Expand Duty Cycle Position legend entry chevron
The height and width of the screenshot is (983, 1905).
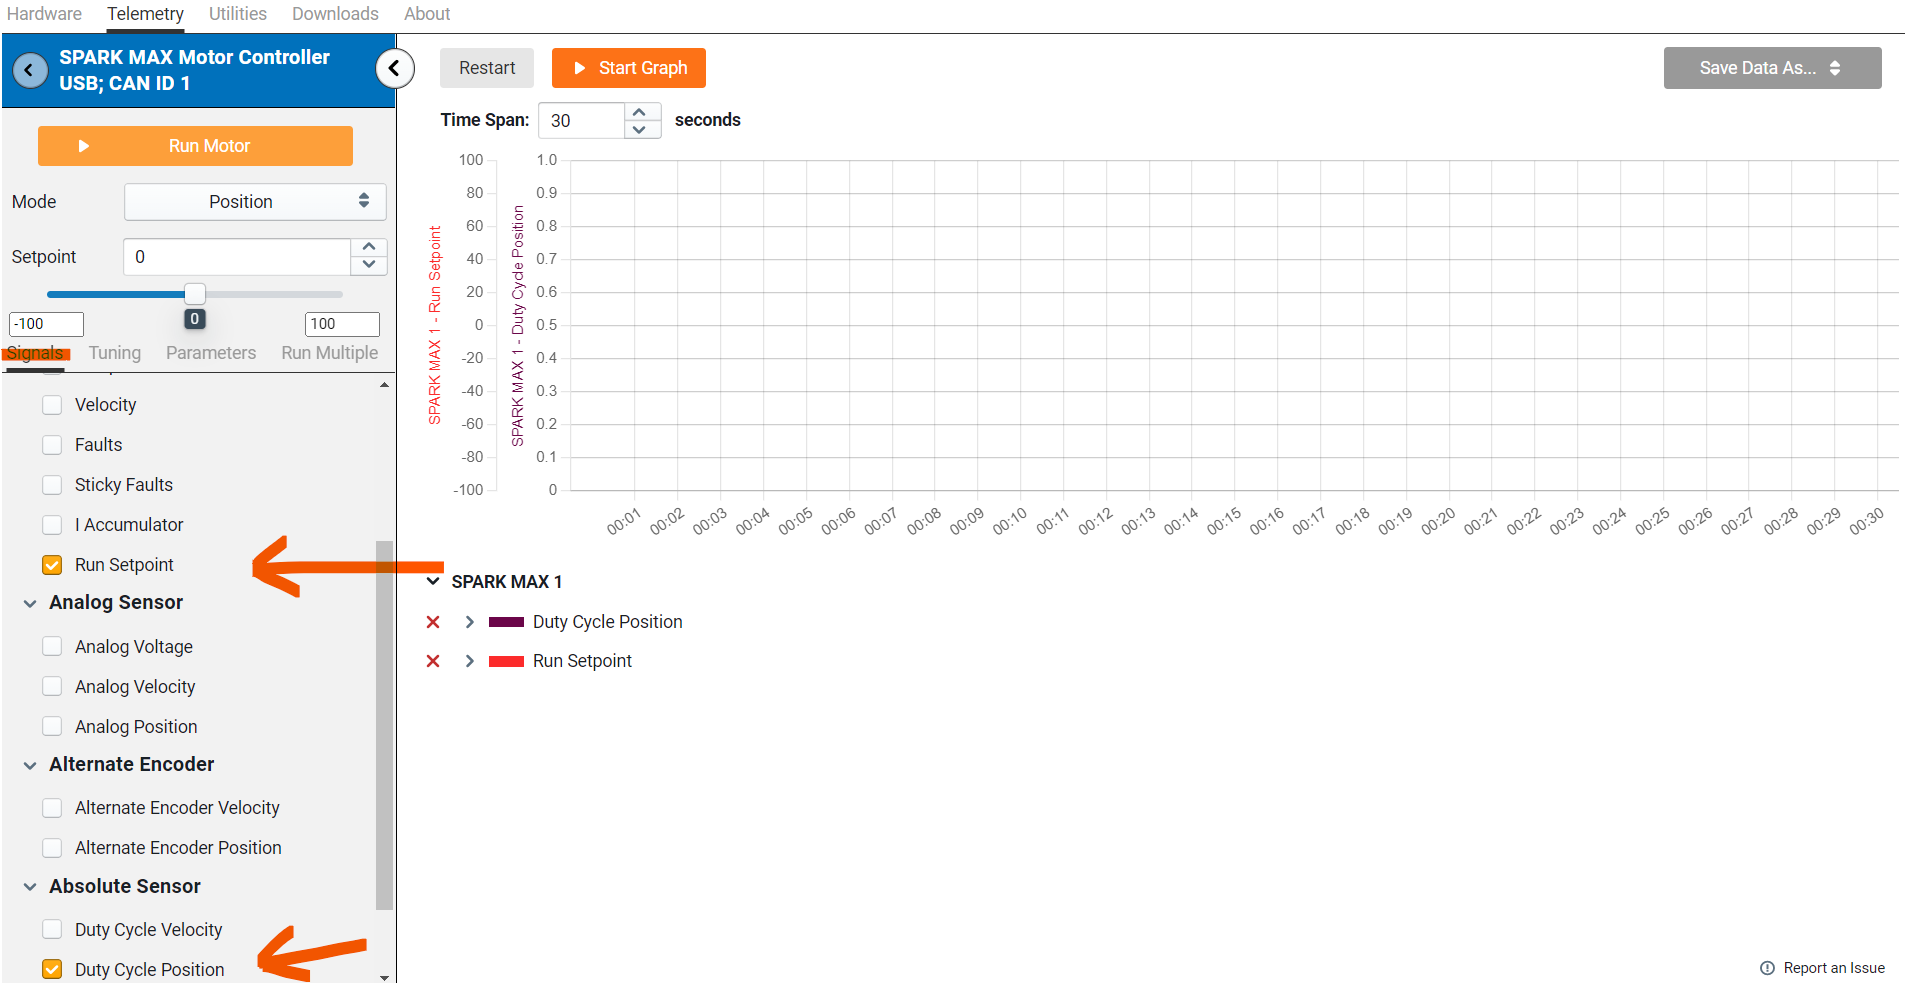pyautogui.click(x=469, y=622)
